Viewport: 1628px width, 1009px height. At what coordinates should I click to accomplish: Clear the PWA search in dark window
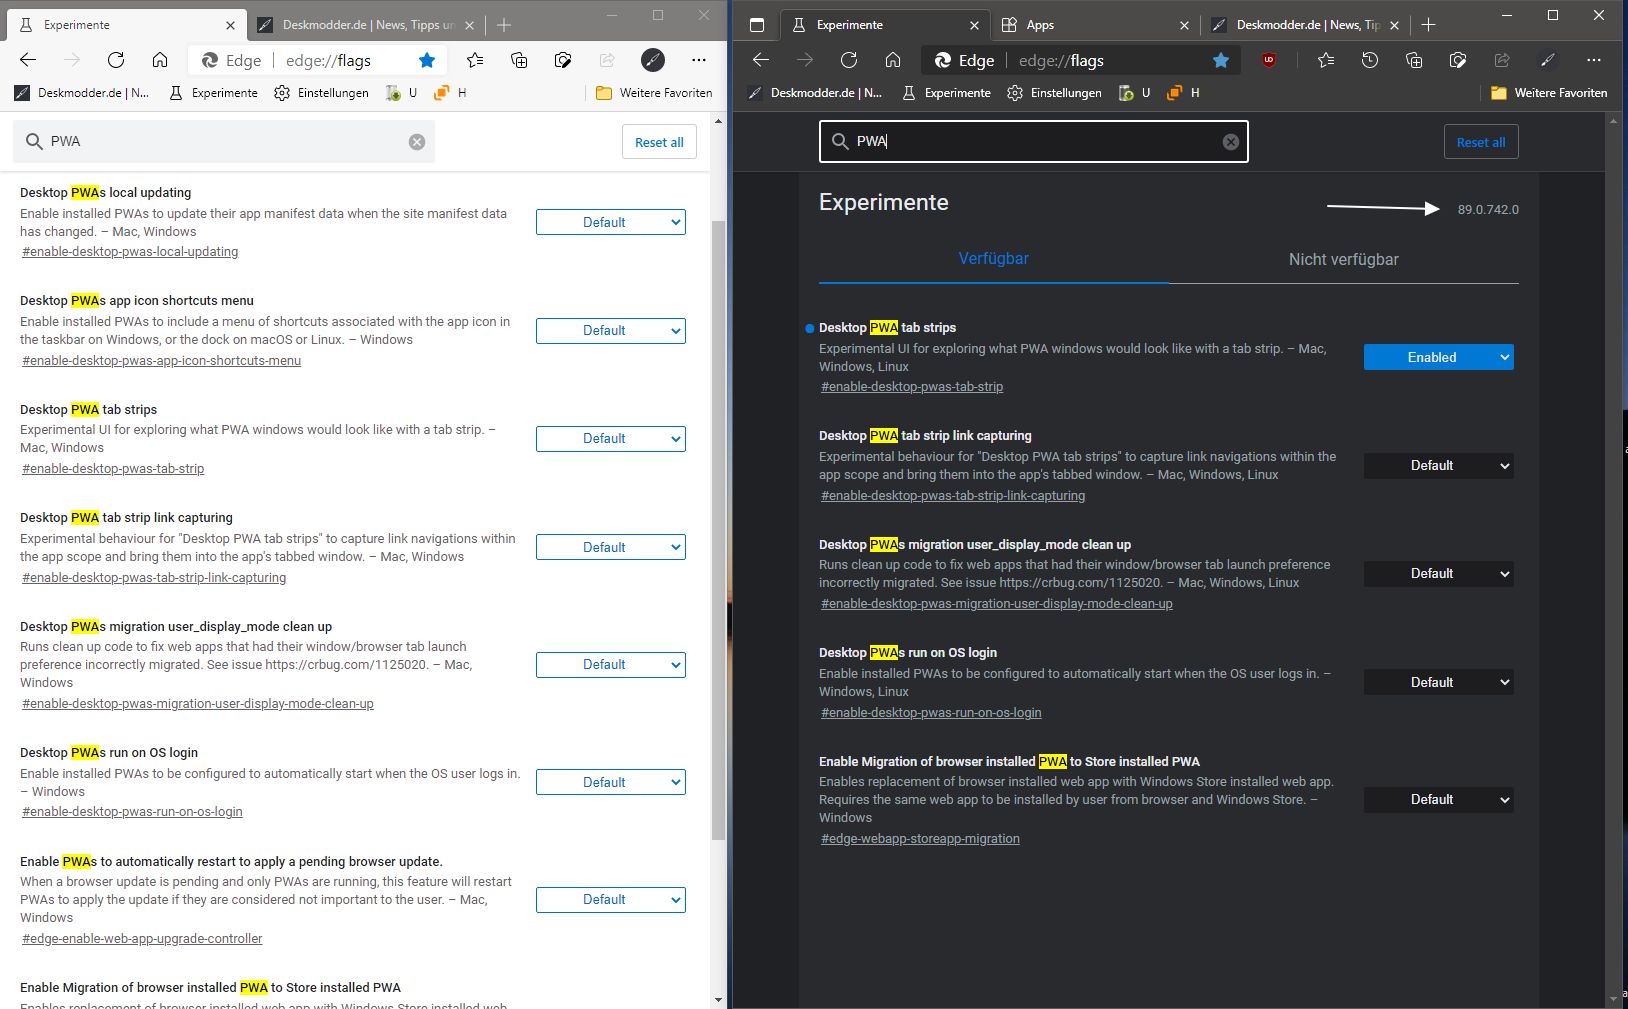pos(1231,142)
